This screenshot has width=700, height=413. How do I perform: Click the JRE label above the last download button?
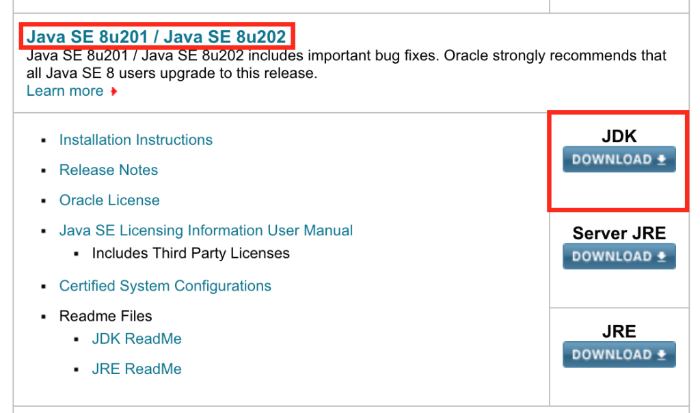pyautogui.click(x=619, y=331)
